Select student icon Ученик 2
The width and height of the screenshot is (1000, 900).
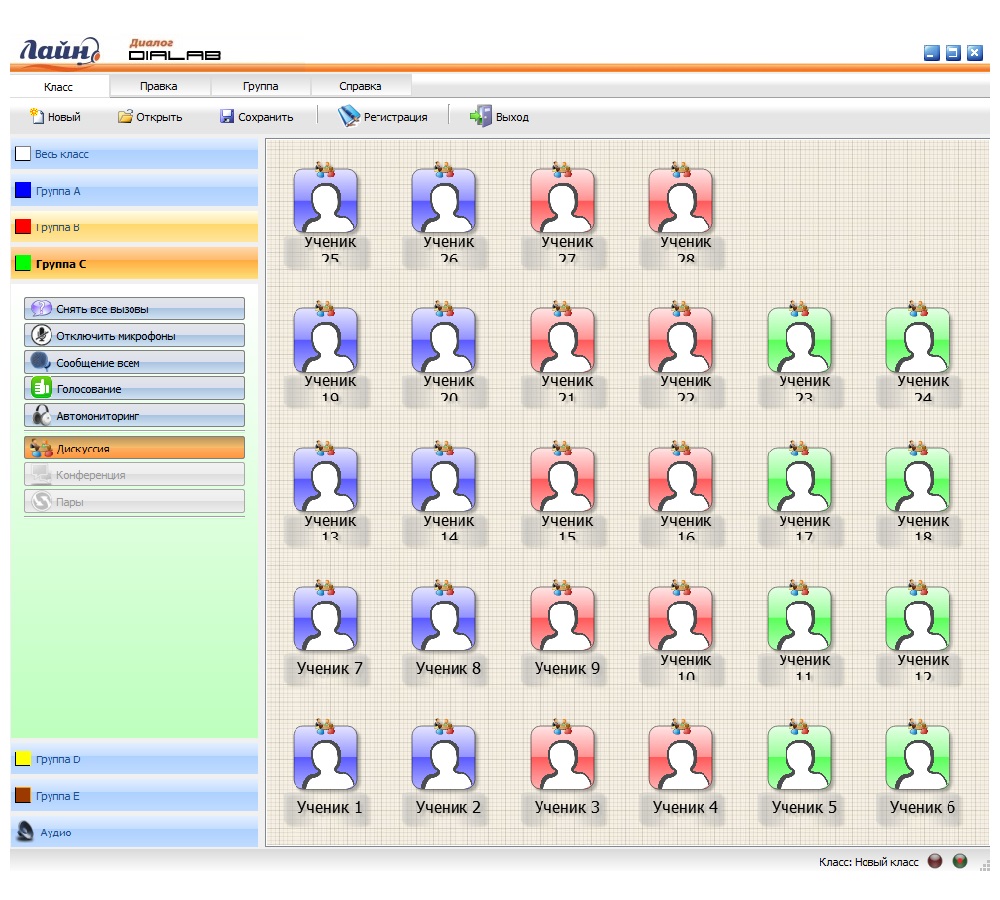pos(444,758)
